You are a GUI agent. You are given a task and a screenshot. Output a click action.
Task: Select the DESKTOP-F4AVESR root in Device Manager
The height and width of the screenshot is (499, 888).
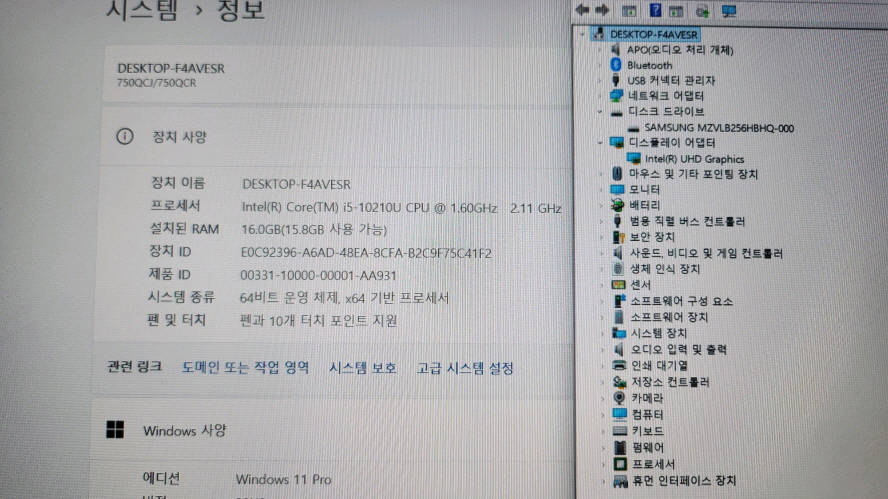point(654,35)
